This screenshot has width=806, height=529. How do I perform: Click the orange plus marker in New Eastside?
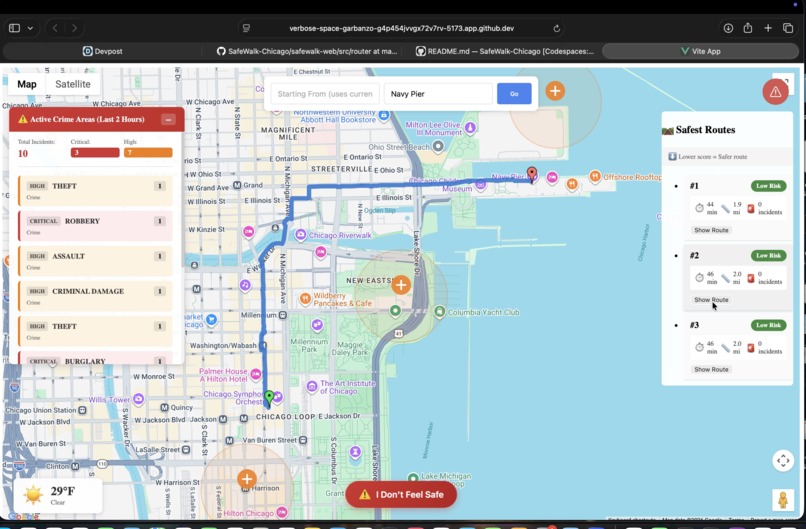(401, 285)
